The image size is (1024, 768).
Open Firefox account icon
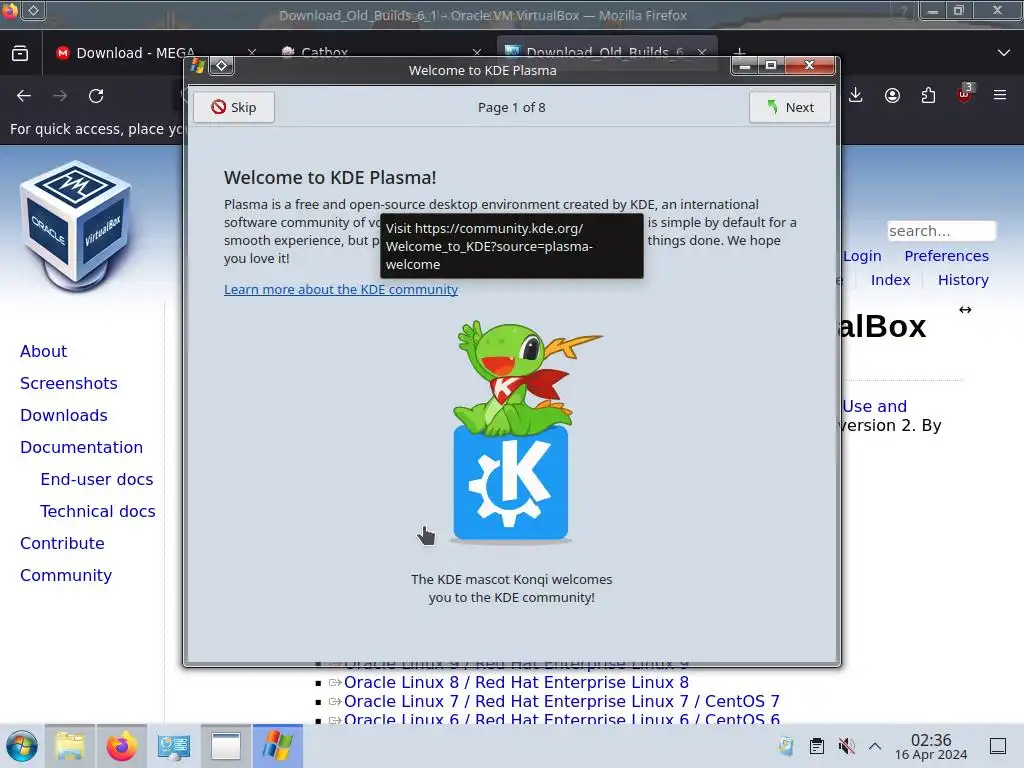click(x=892, y=95)
